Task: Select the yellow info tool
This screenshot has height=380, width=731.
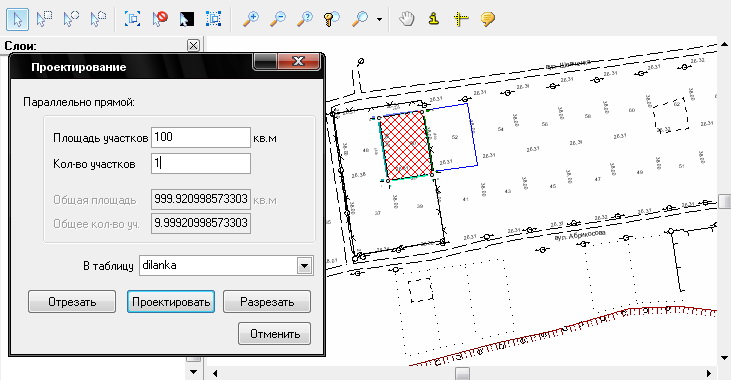Action: point(434,19)
